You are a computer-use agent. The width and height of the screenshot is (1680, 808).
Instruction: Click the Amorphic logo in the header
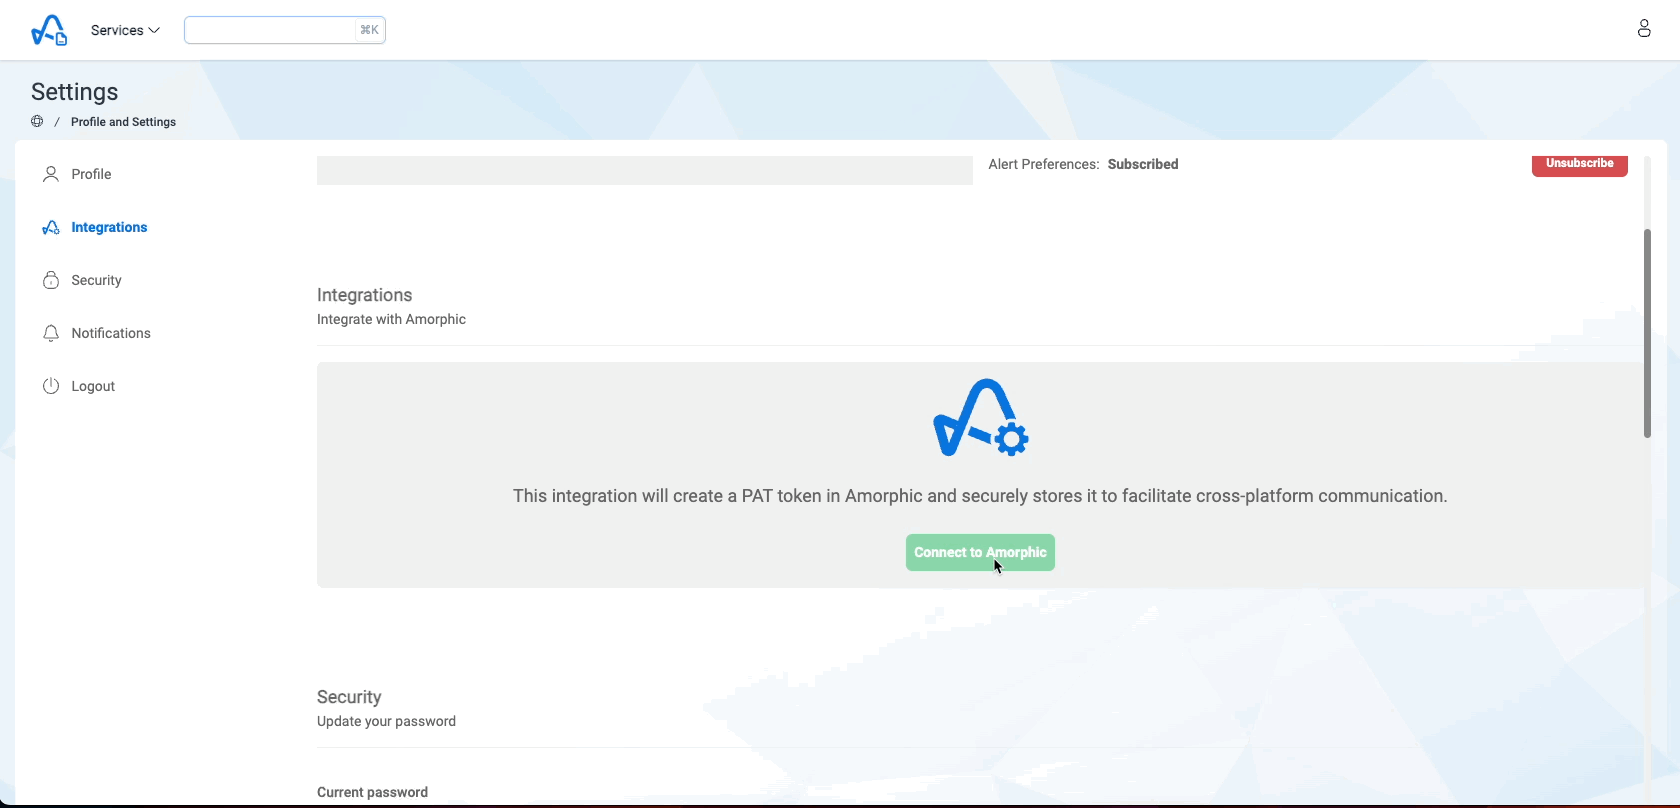click(49, 30)
